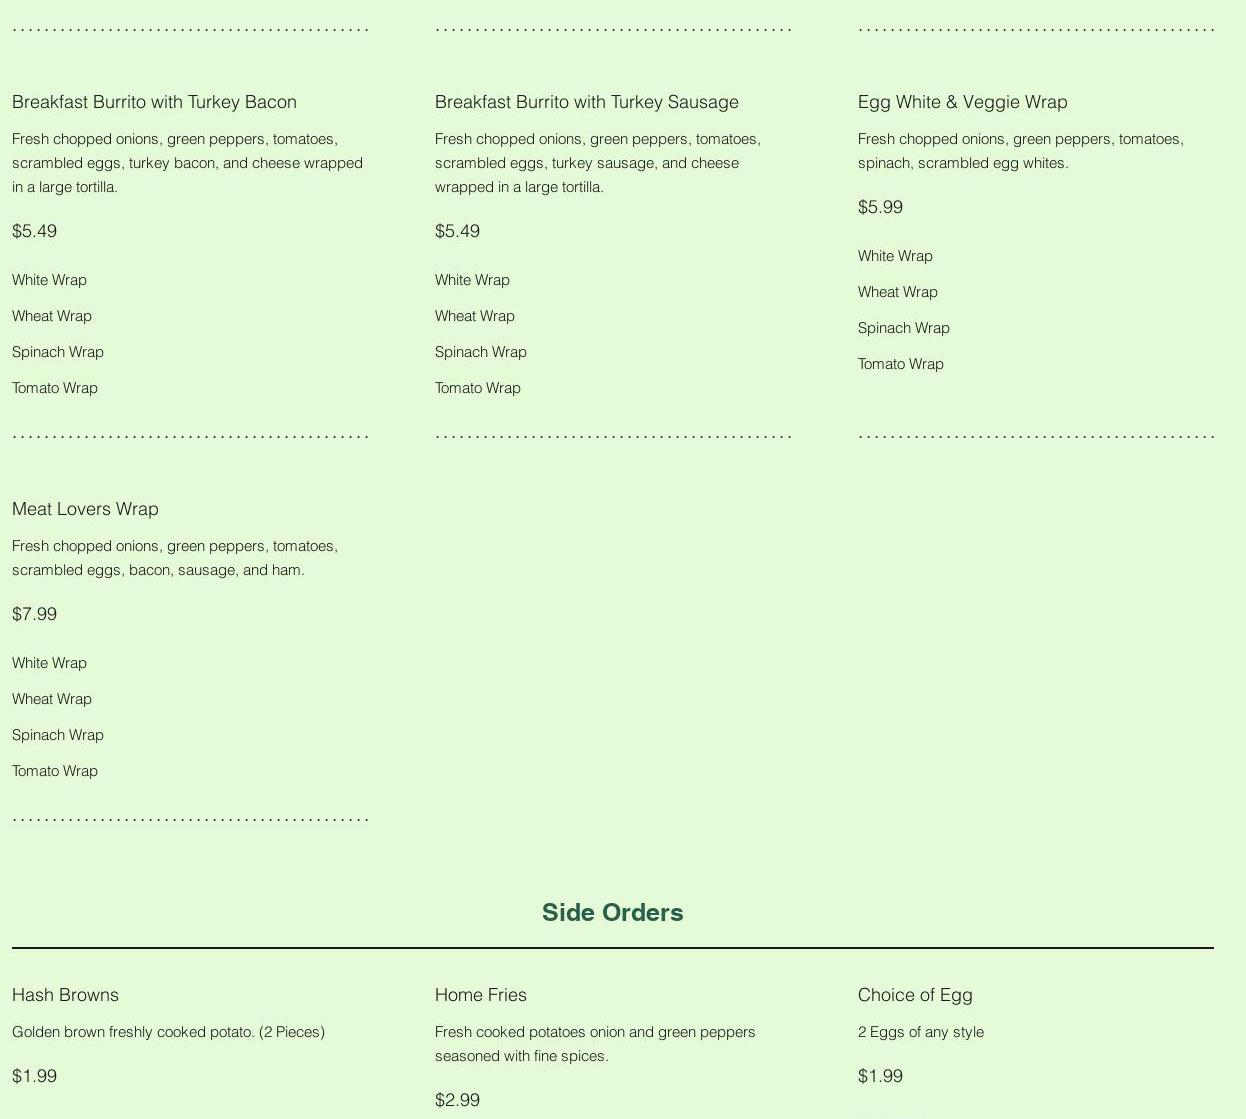Image resolution: width=1246 pixels, height=1119 pixels.
Task: Choose Wheat Wrap for Meat Lovers Wrap
Action: click(52, 699)
